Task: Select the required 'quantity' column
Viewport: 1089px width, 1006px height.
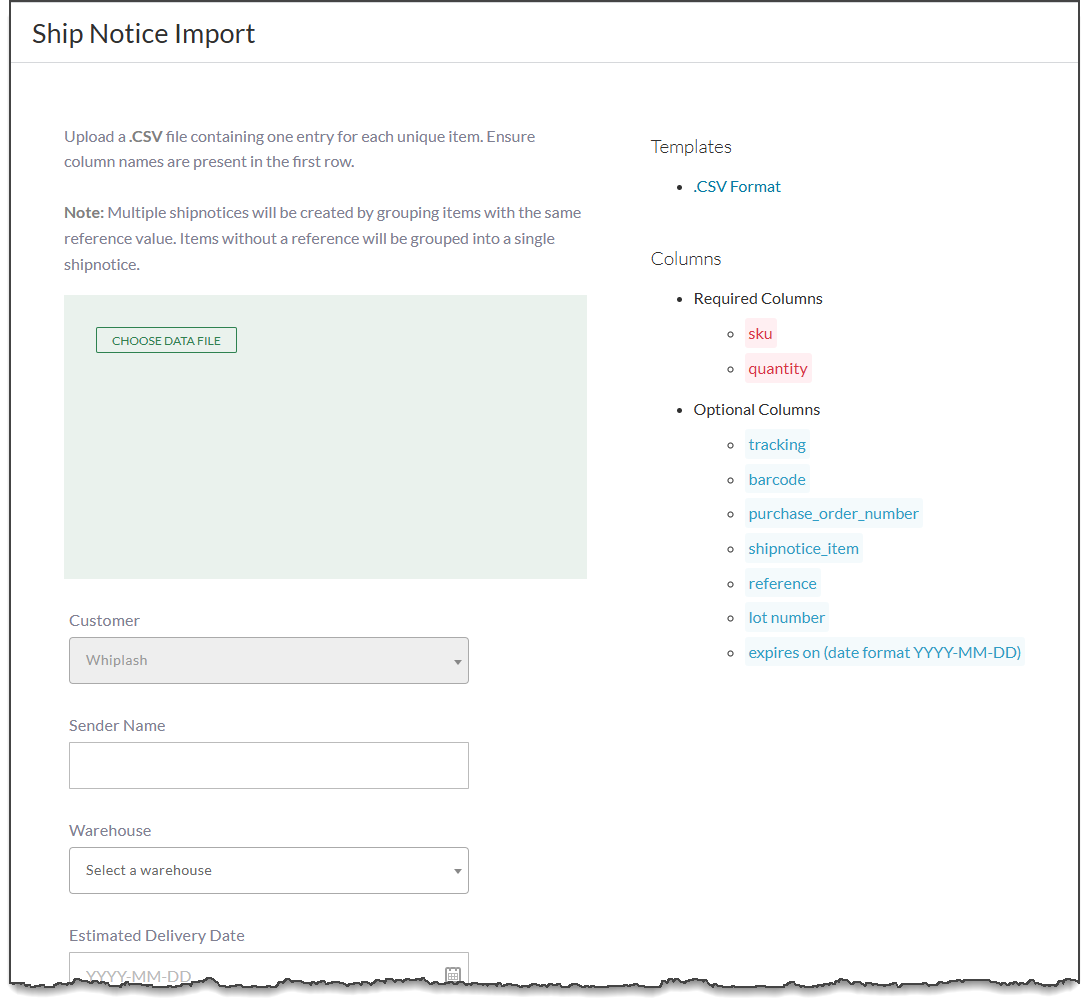Action: point(778,368)
